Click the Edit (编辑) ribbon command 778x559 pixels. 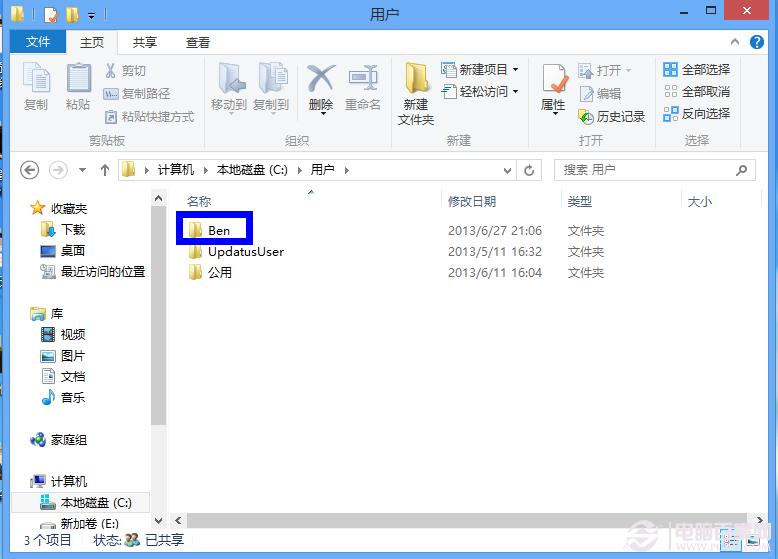(x=600, y=93)
